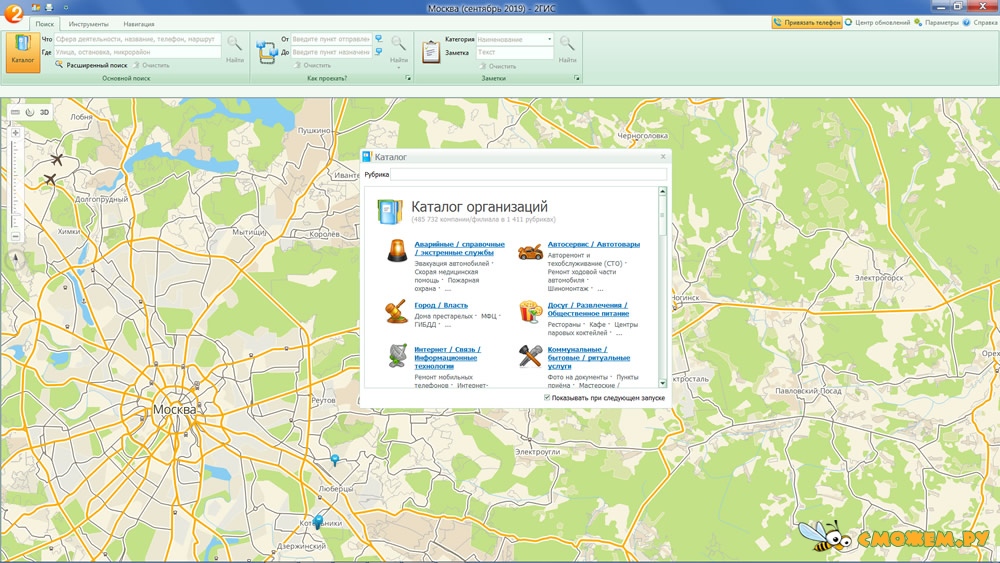Click the map rotation icon next to 3D
Image resolution: width=1000 pixels, height=563 pixels.
click(x=29, y=112)
